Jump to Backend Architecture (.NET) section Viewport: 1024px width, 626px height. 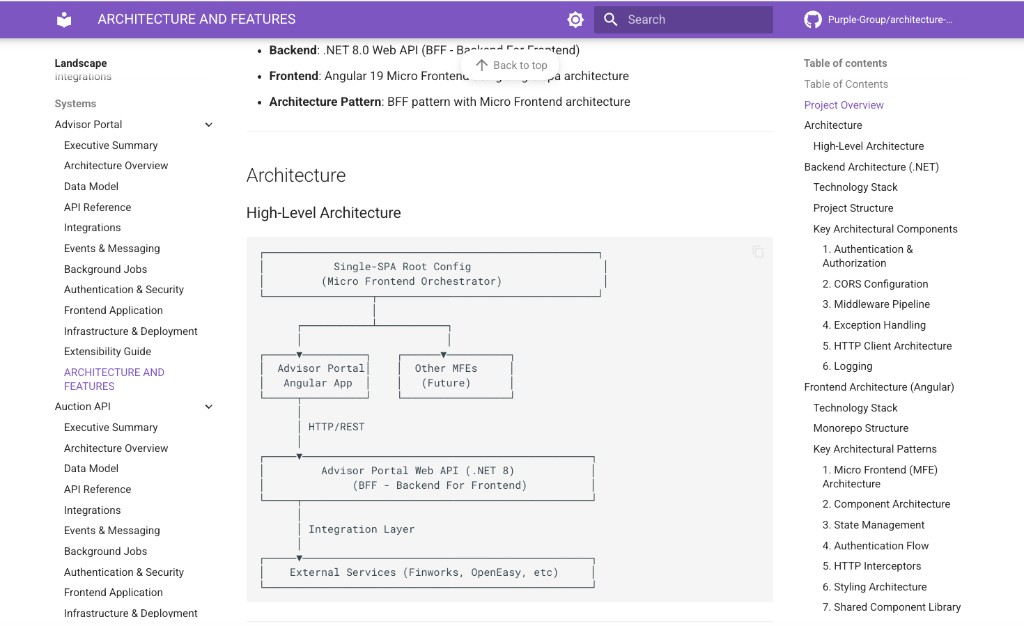(x=871, y=167)
